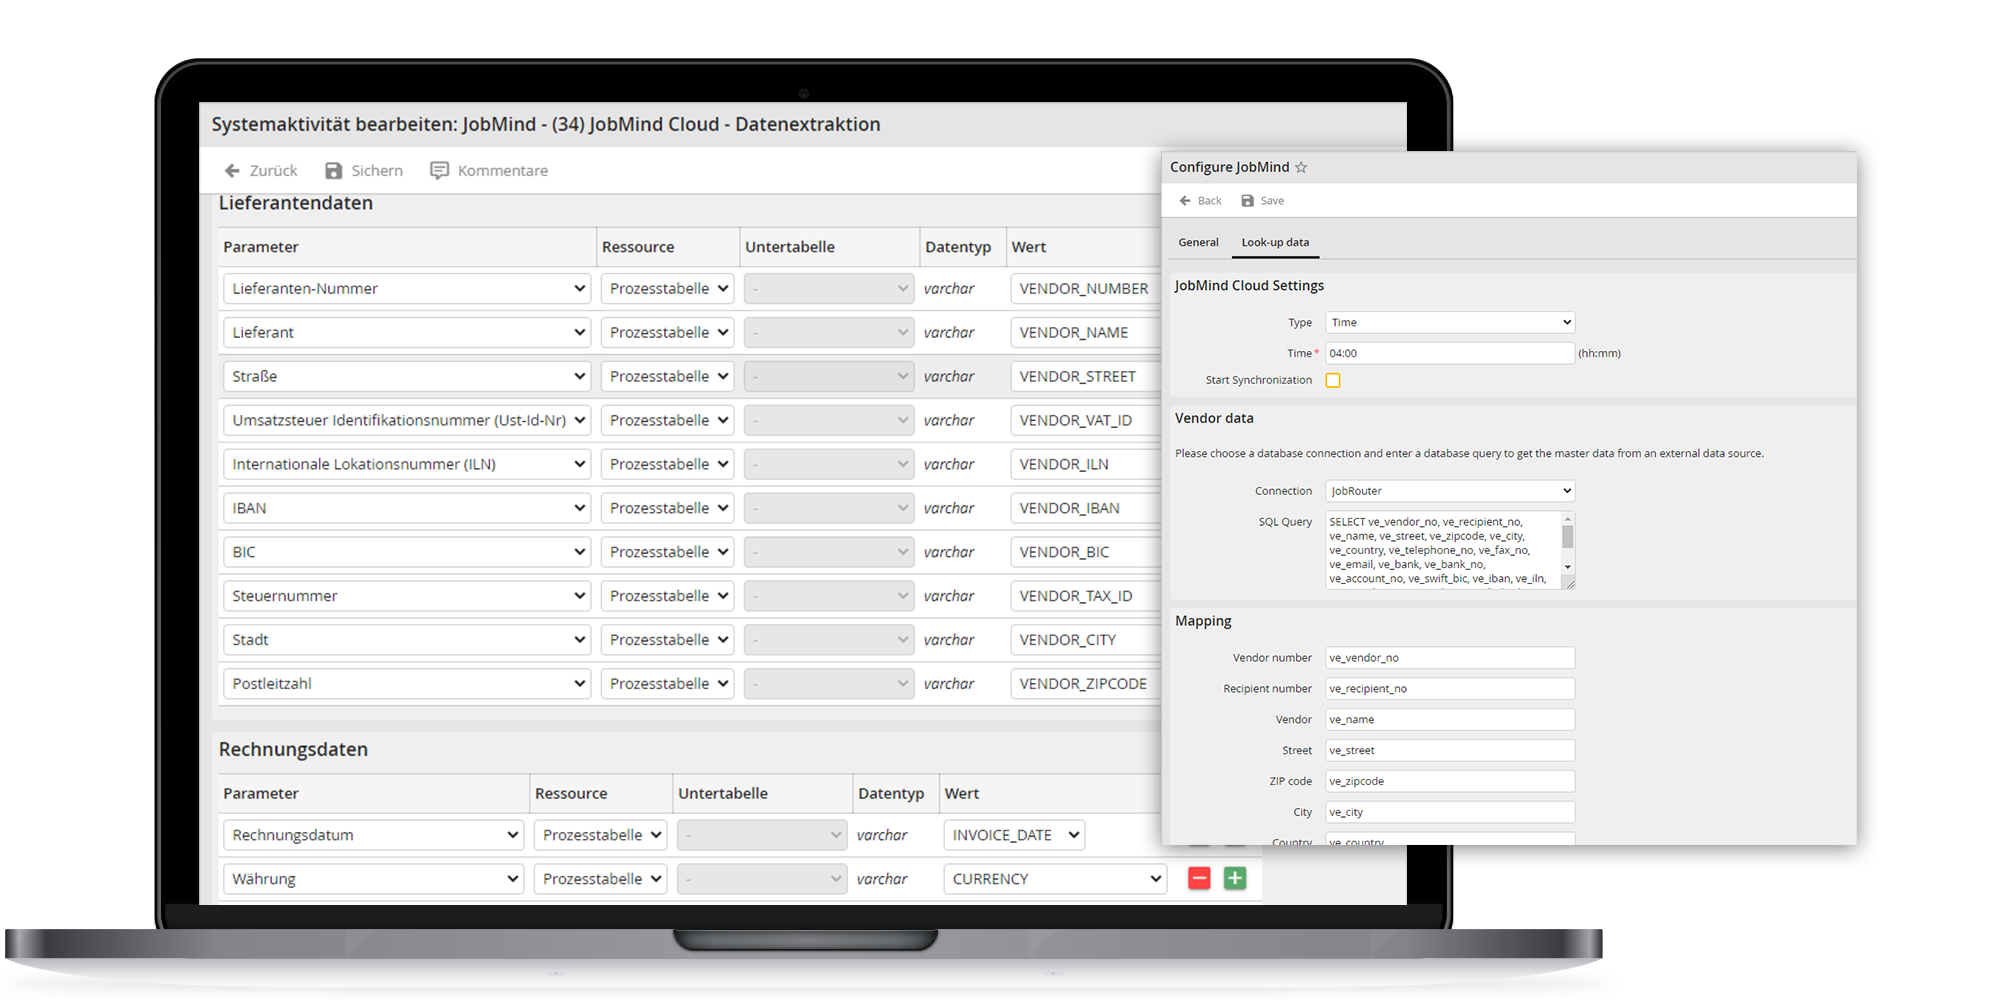Expand the Connection dropdown showing JobRouter

pyautogui.click(x=1449, y=491)
